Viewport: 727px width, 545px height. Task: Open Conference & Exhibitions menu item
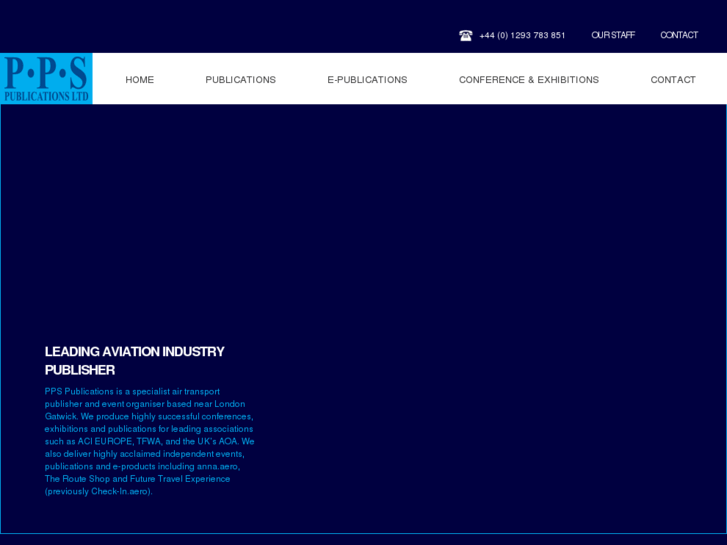coord(529,80)
